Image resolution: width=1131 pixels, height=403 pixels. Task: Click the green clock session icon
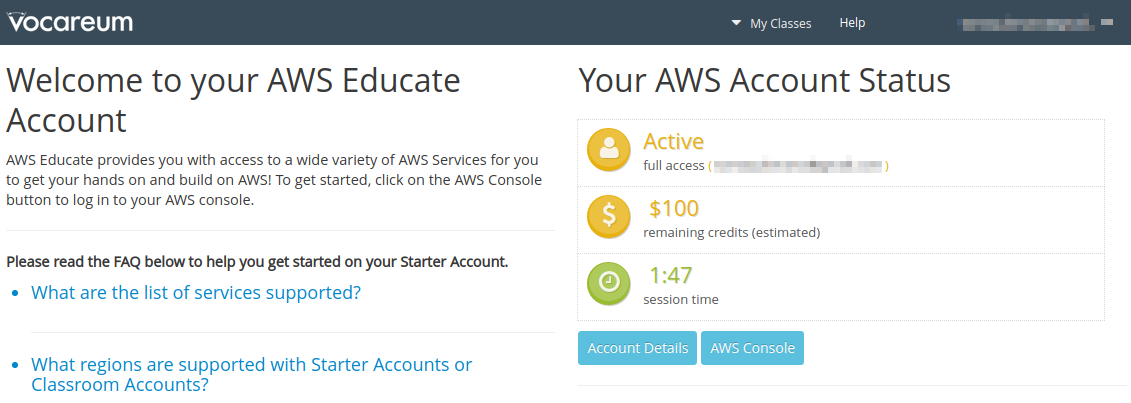click(608, 284)
